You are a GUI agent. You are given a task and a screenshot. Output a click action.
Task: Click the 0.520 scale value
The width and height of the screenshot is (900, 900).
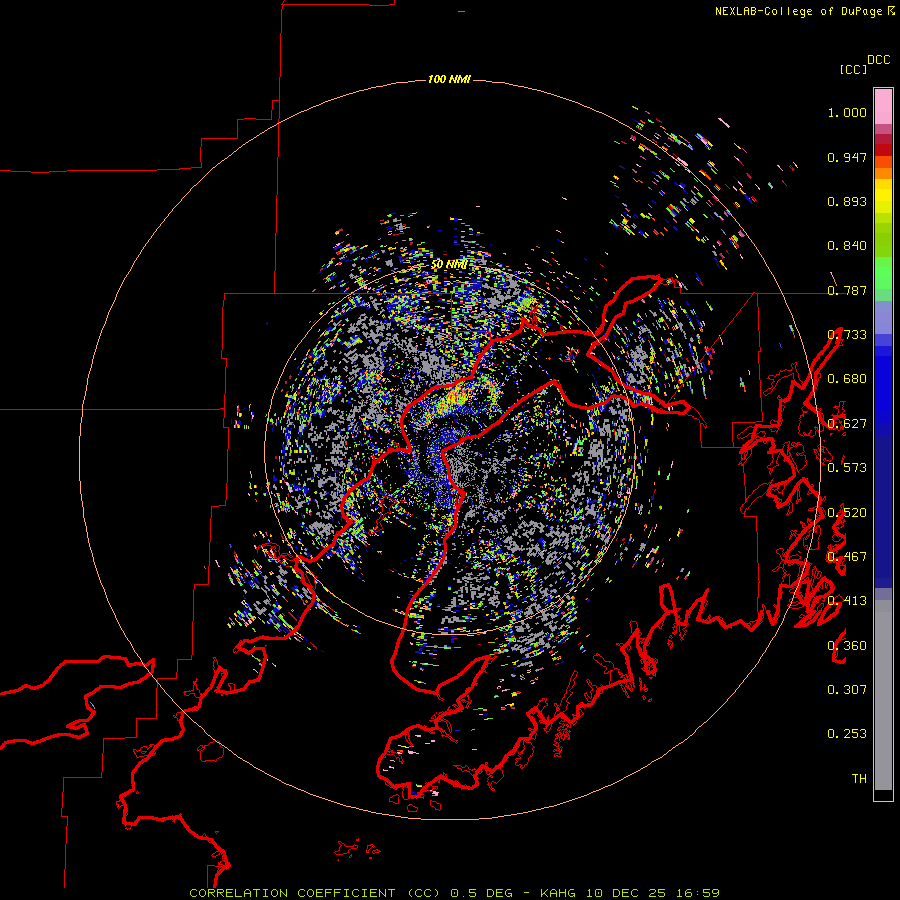click(847, 513)
